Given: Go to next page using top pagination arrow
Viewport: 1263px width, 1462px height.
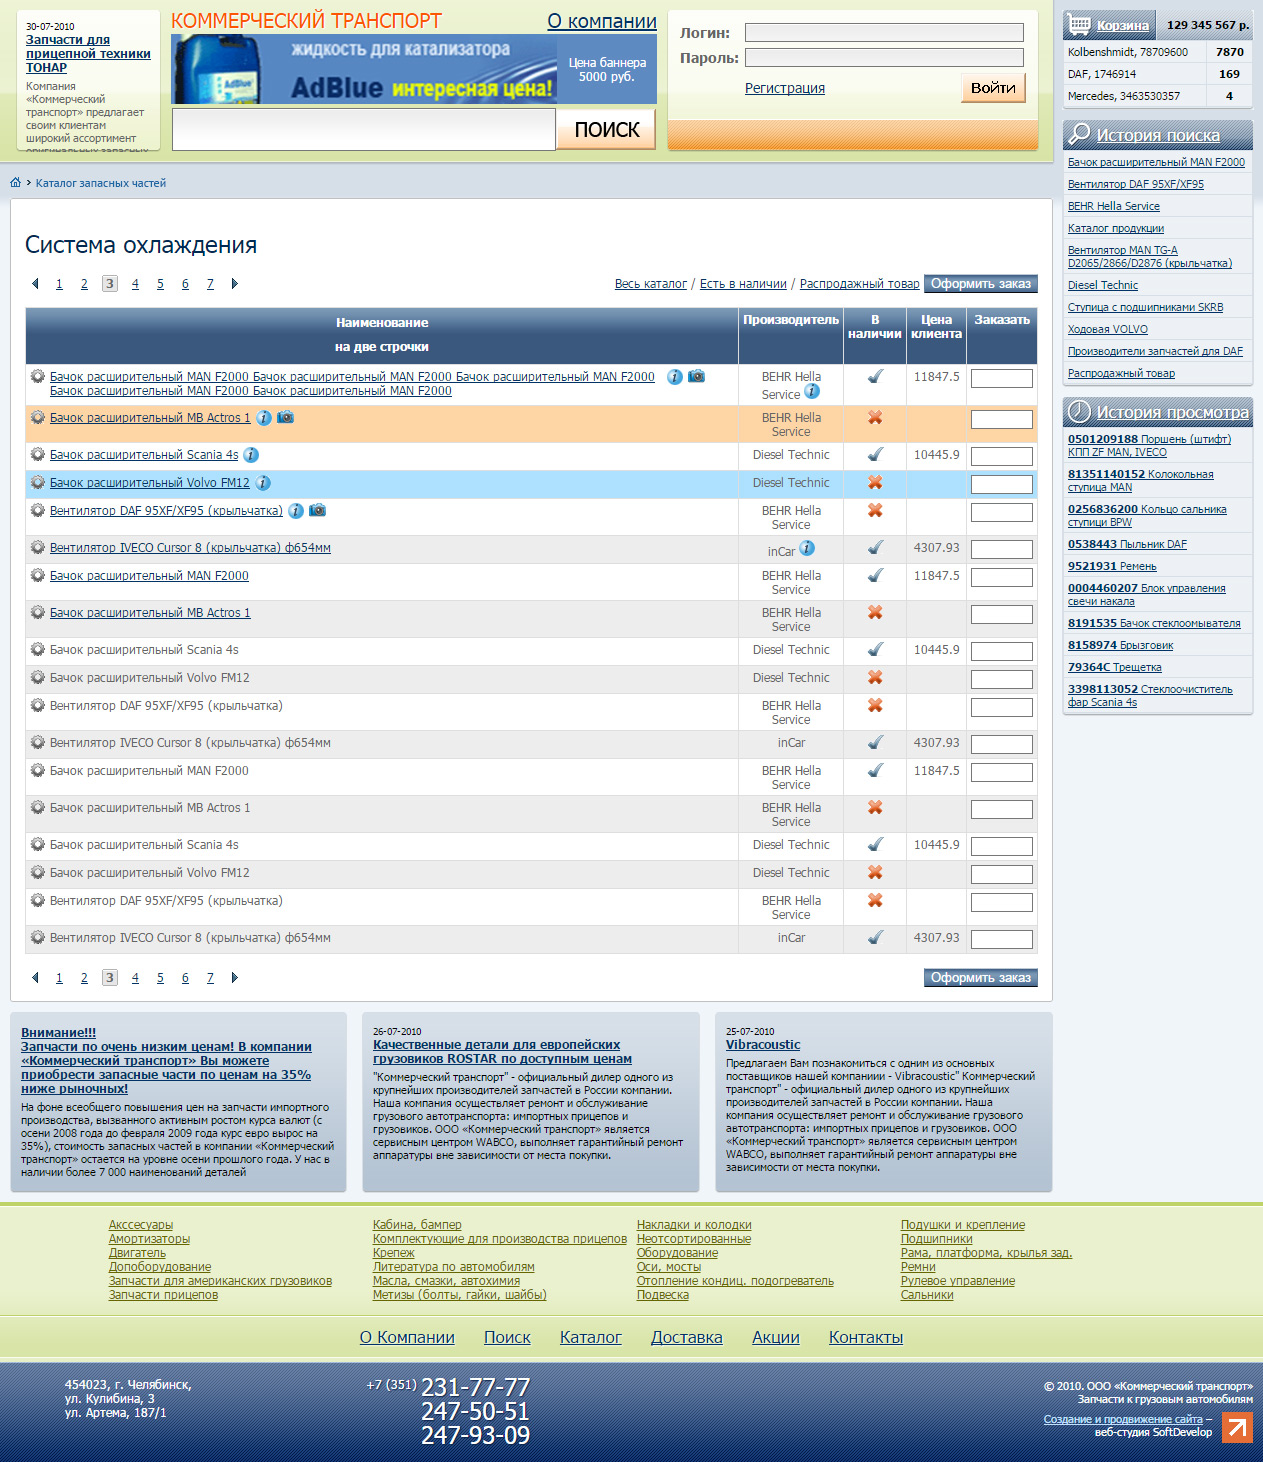Looking at the screenshot, I should tap(235, 284).
